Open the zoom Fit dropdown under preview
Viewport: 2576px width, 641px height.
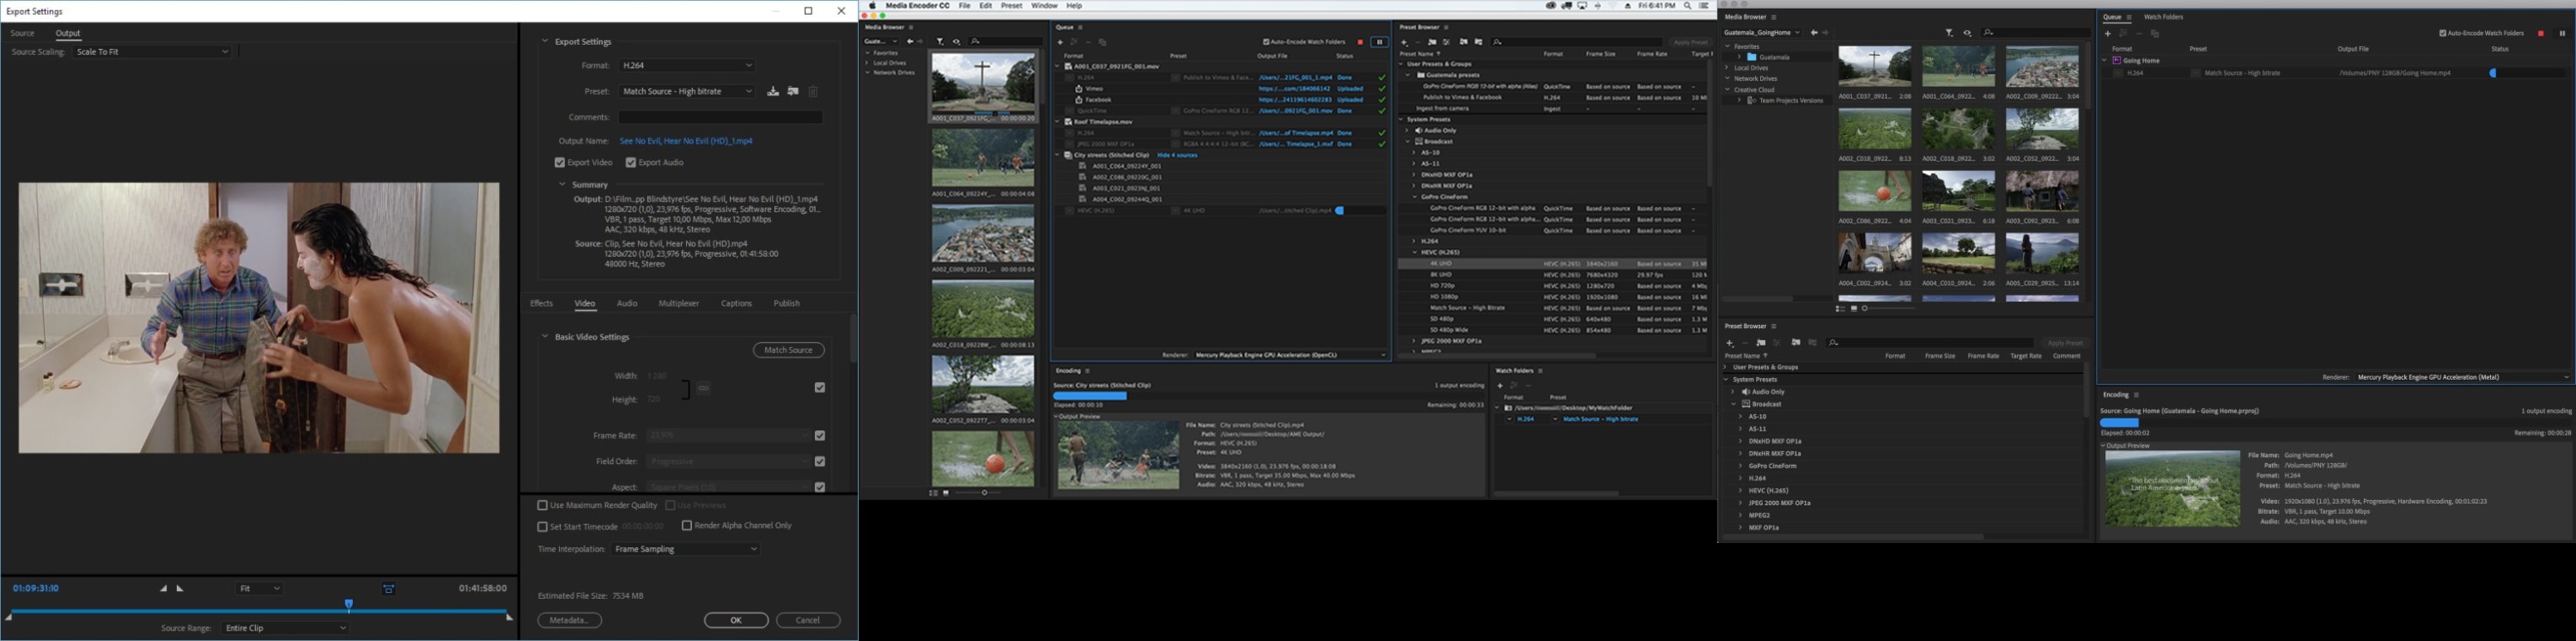pos(260,589)
